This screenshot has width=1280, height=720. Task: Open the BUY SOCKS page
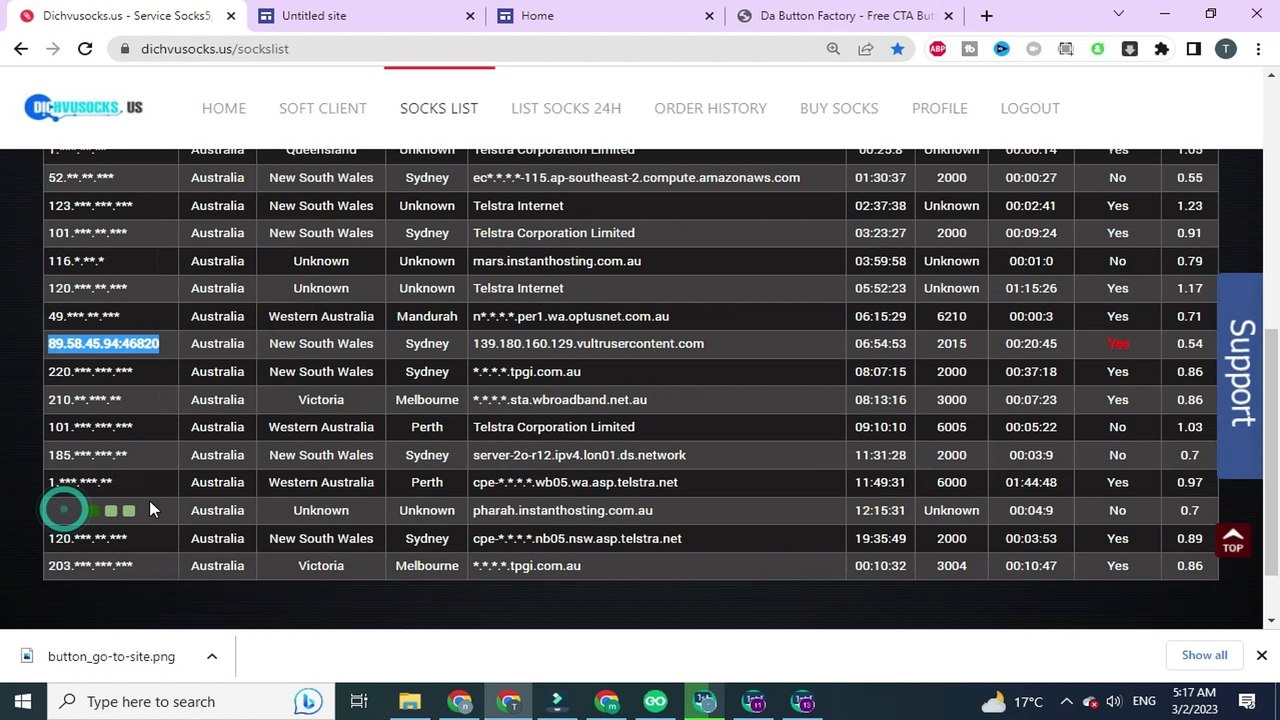[839, 108]
